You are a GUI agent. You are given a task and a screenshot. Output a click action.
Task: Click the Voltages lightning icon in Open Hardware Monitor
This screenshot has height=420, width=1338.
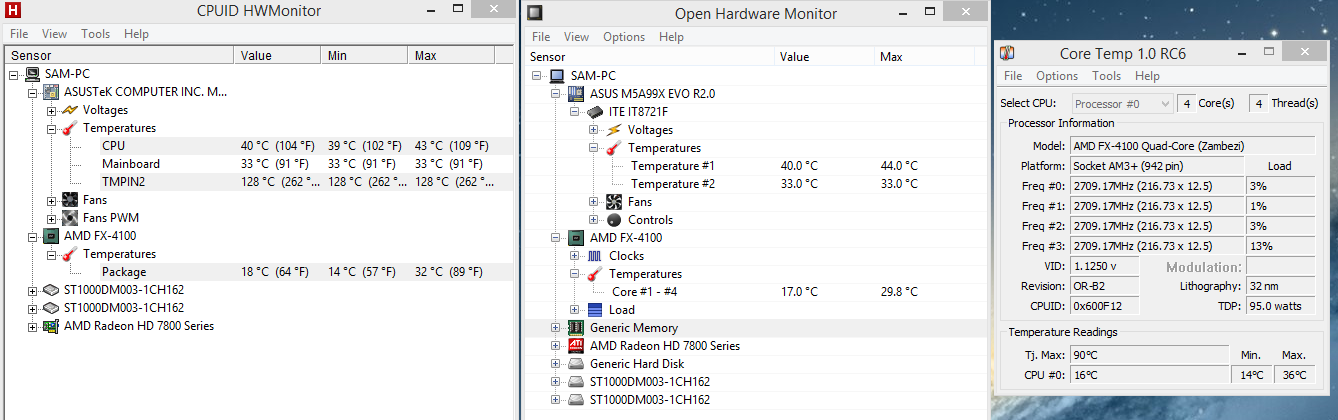tap(614, 130)
